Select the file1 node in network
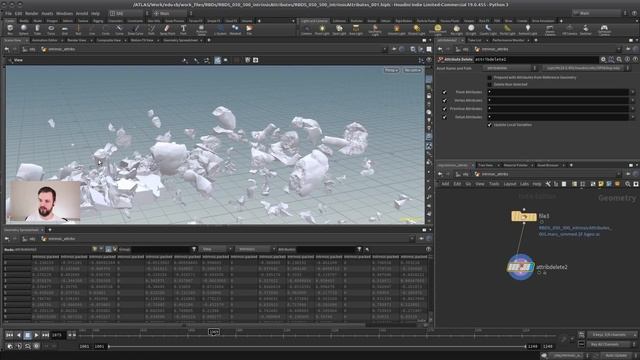 click(x=524, y=216)
